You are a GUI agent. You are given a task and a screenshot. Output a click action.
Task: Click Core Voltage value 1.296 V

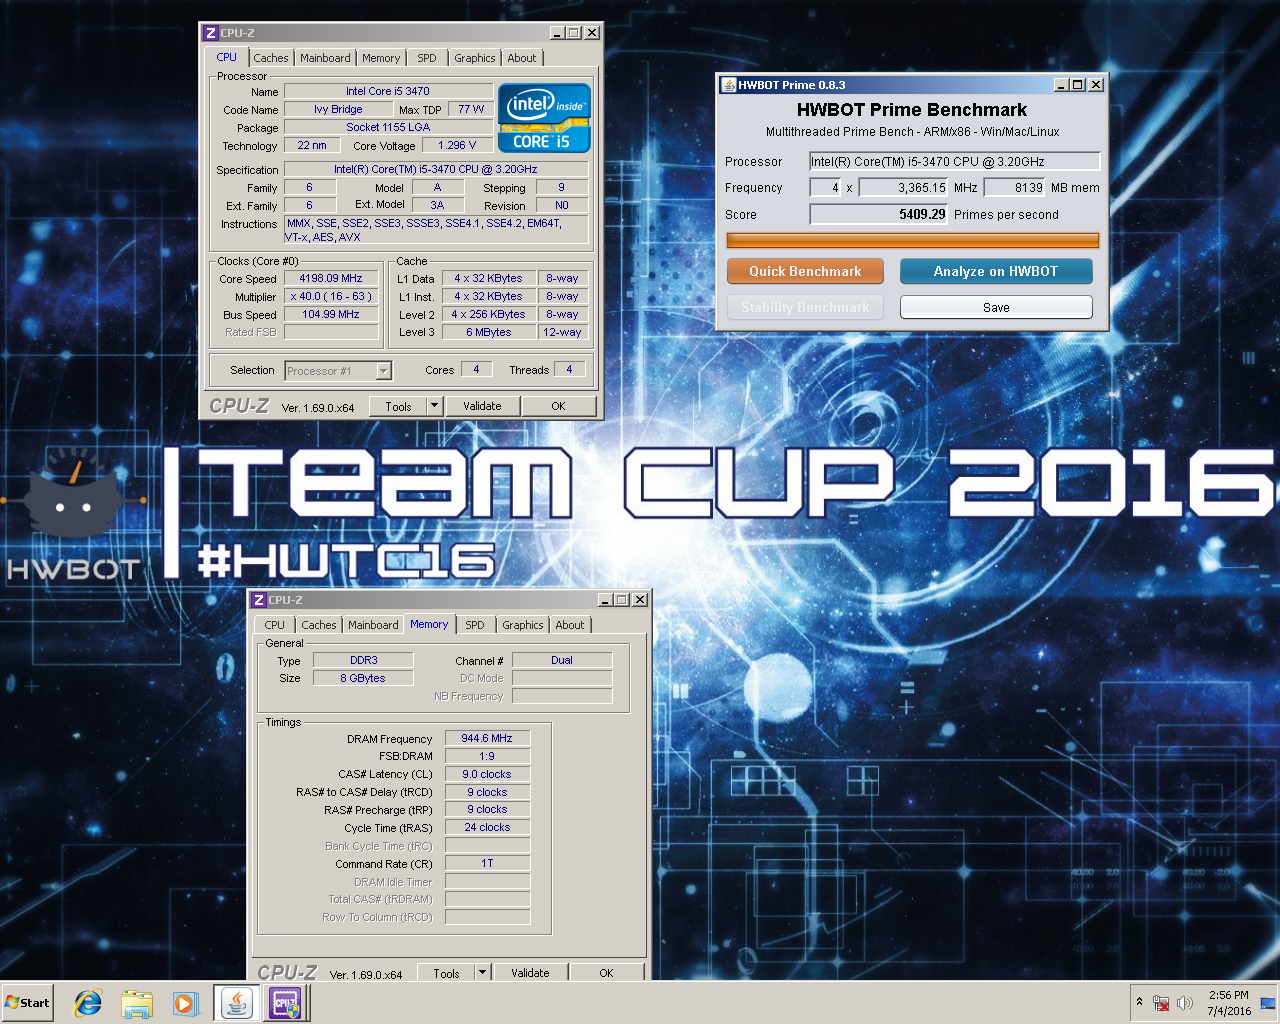click(457, 145)
